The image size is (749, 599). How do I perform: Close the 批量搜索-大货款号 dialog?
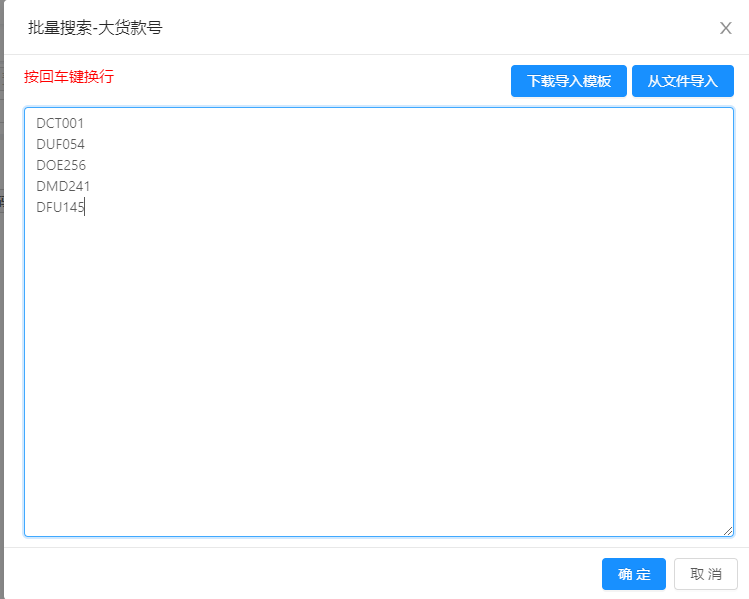726,28
